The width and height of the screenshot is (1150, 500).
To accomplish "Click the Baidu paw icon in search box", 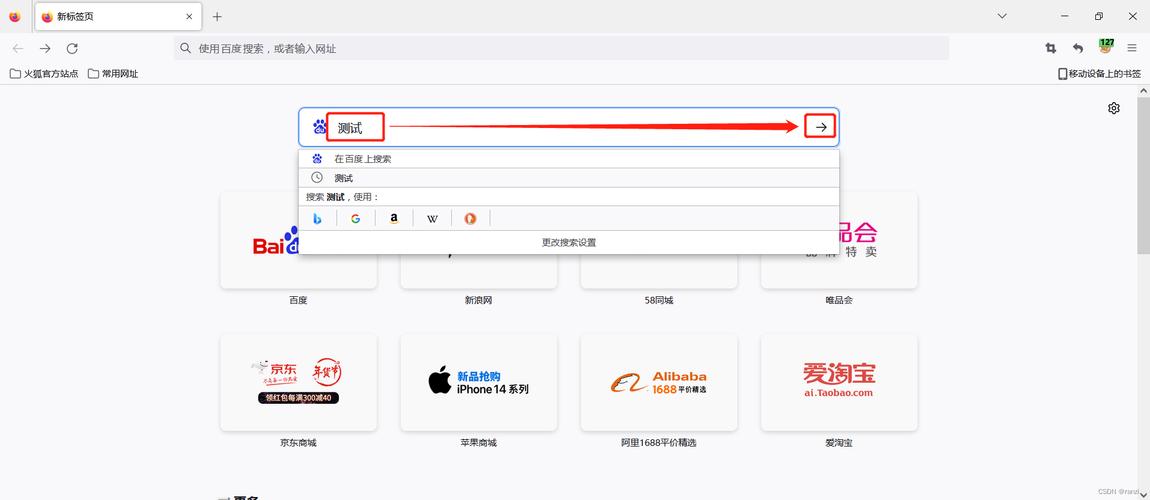I will click(x=318, y=127).
